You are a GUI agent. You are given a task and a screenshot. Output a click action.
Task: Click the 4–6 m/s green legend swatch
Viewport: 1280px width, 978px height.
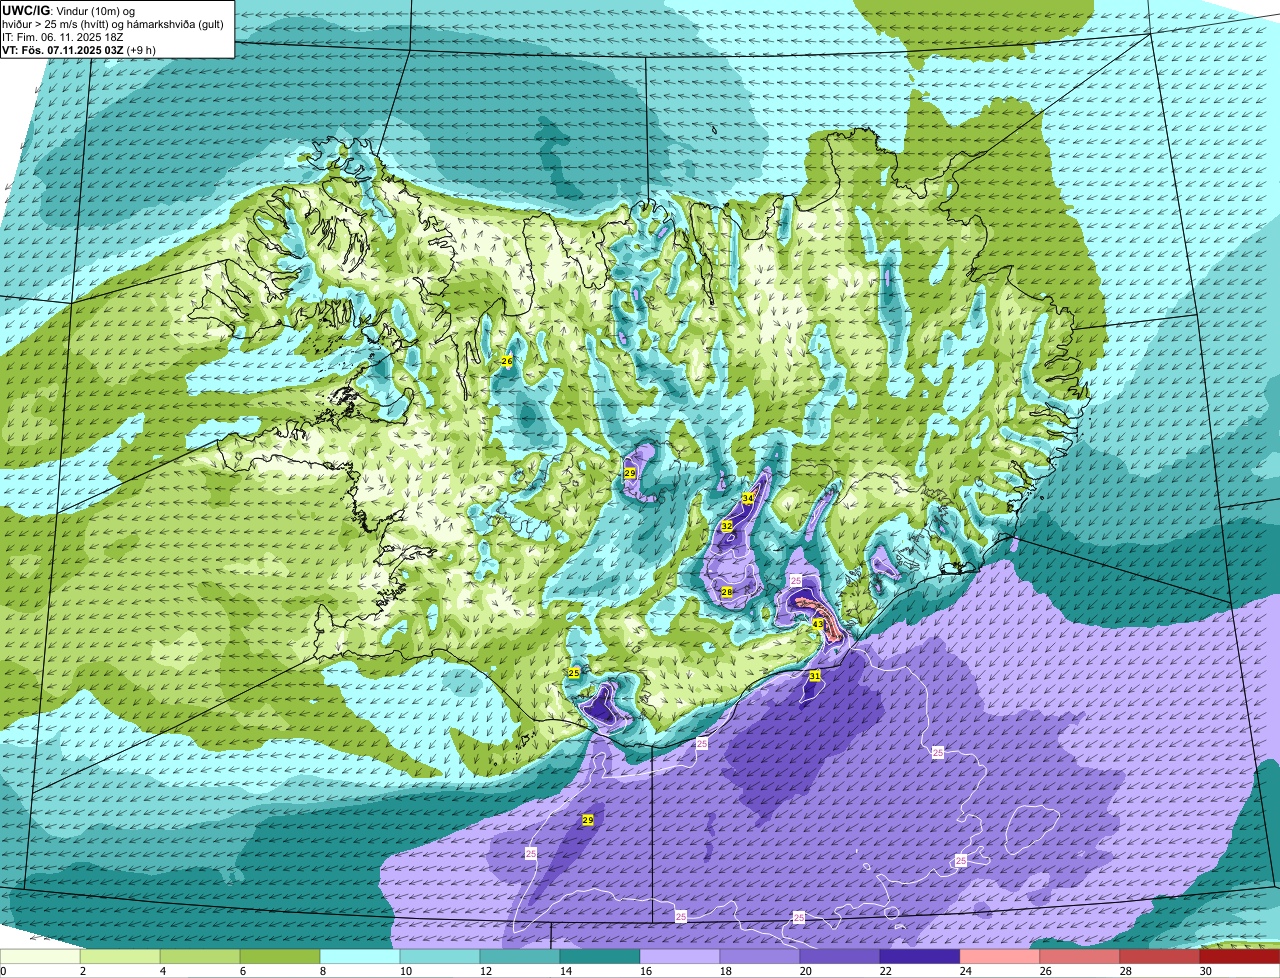click(200, 957)
